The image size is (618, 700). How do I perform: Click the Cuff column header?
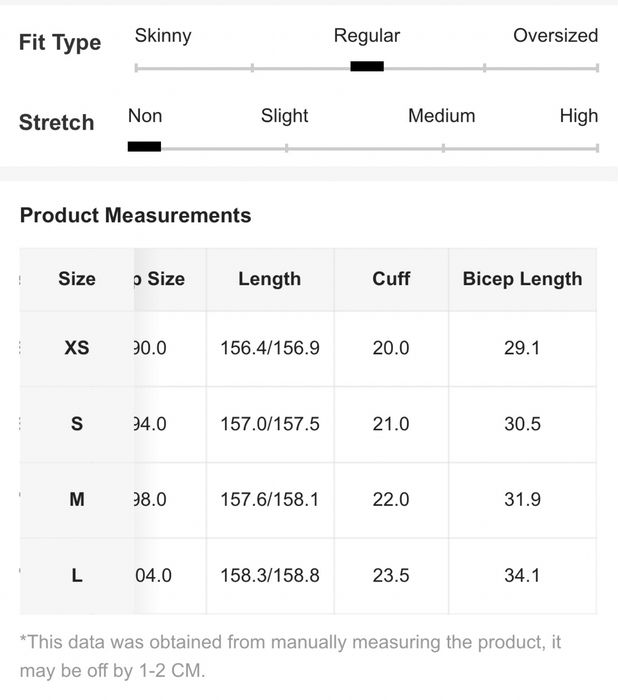[391, 279]
